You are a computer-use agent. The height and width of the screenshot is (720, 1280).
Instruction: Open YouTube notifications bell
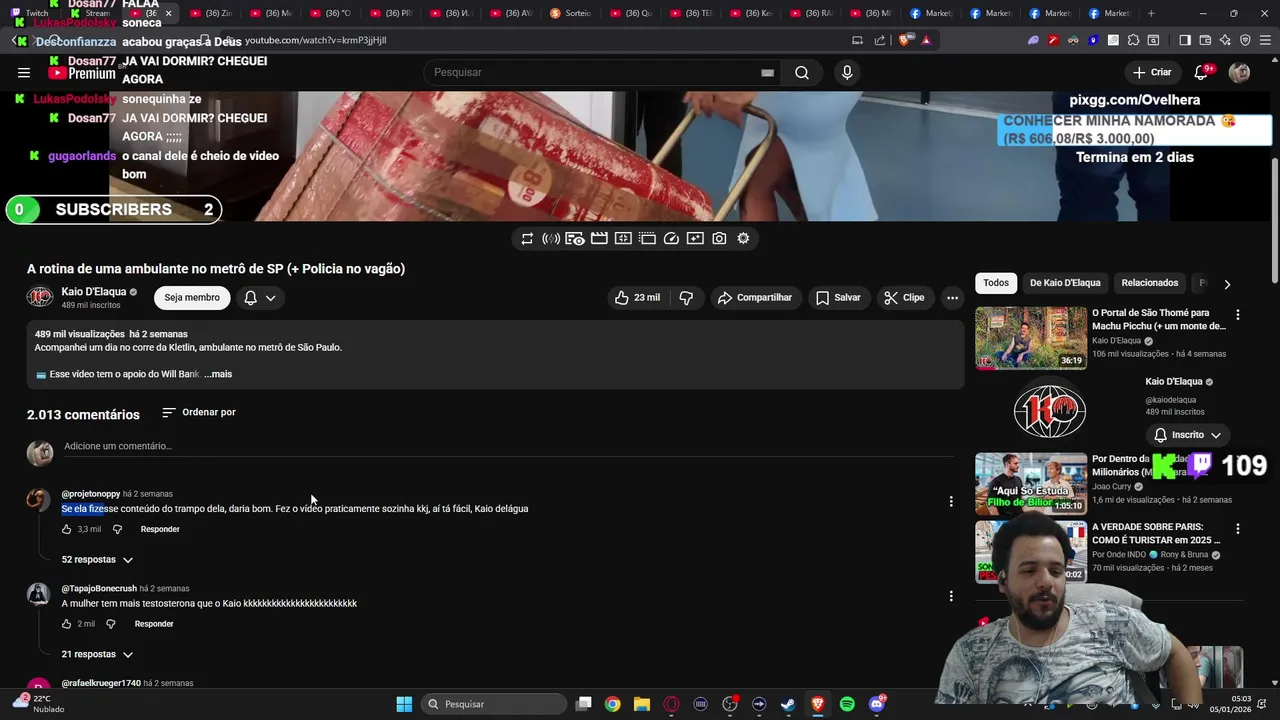coord(1202,72)
